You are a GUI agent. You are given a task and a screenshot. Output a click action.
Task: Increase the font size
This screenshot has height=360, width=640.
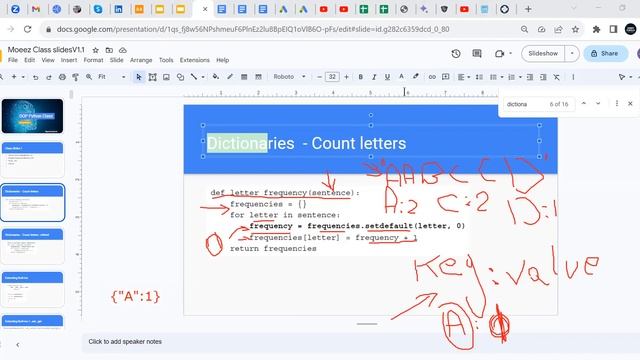347,77
